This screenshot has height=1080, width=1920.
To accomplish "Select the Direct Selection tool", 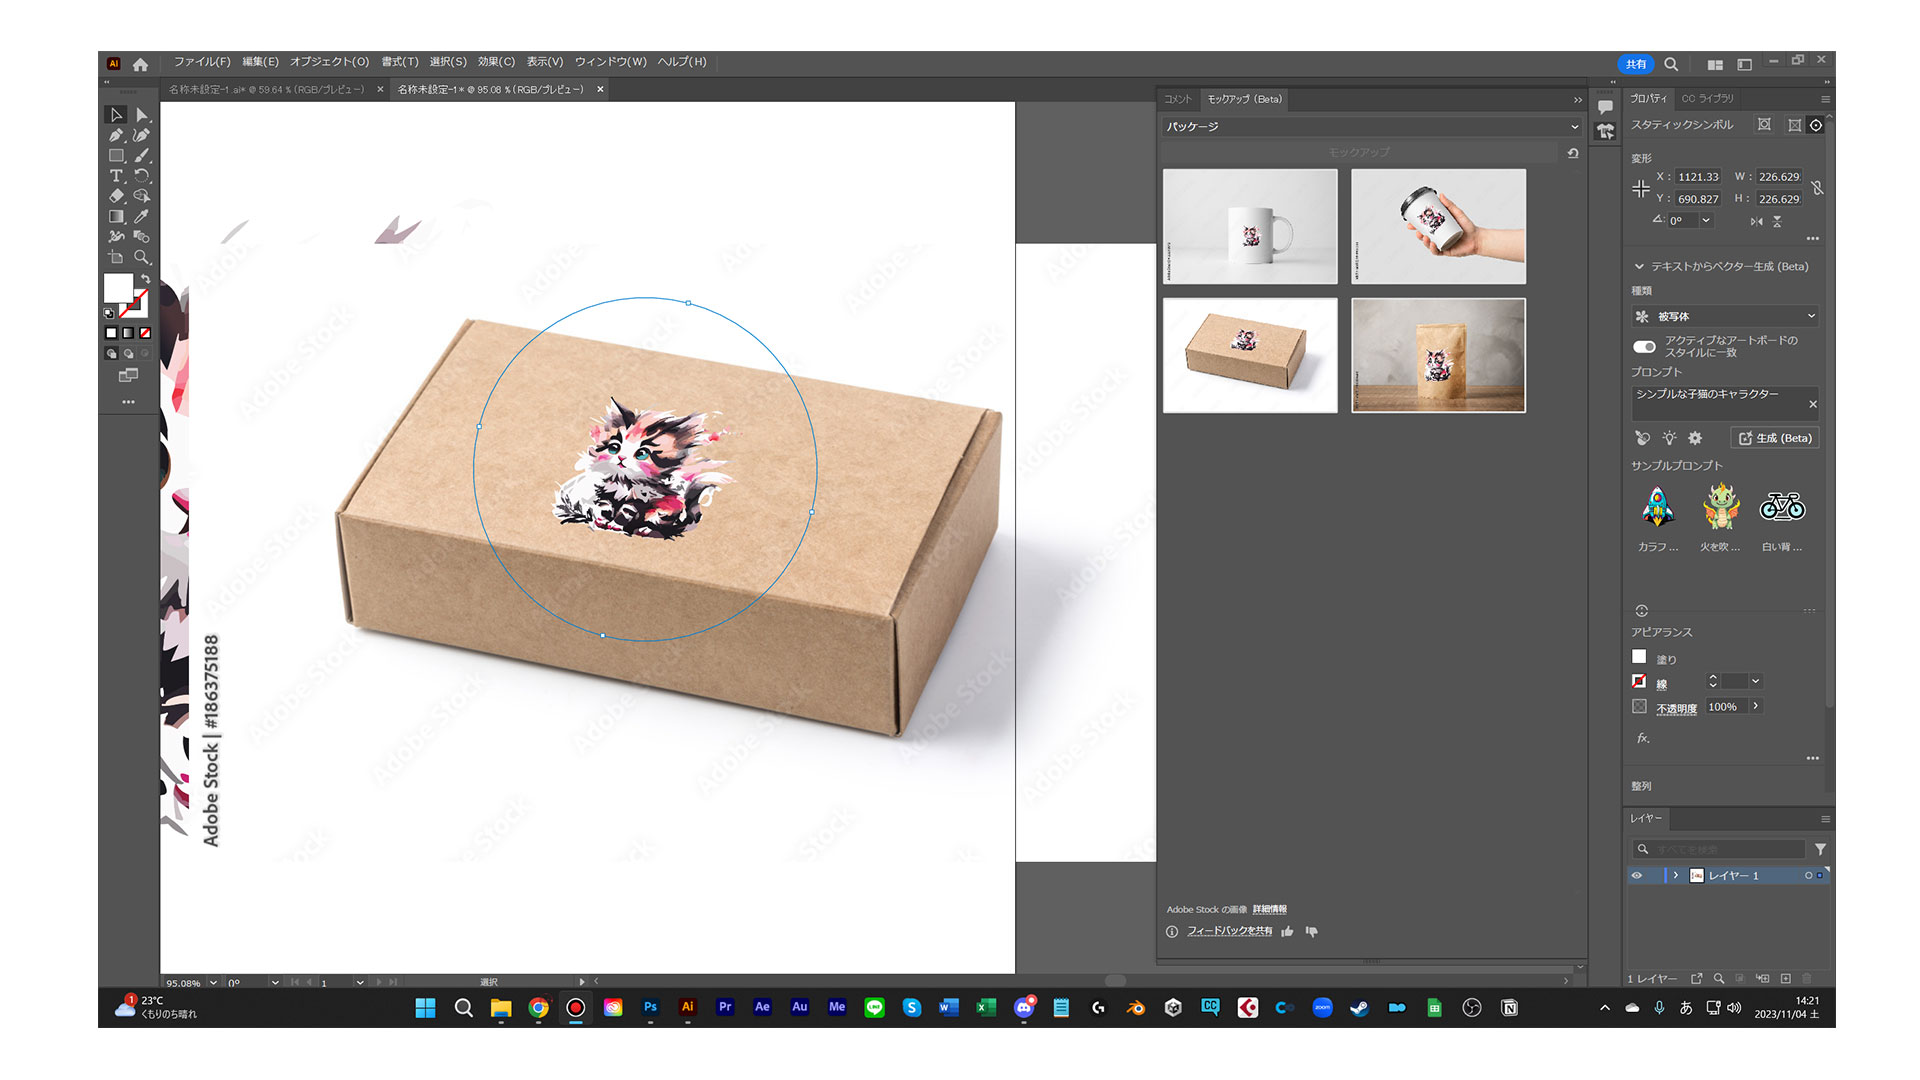I will tap(142, 115).
